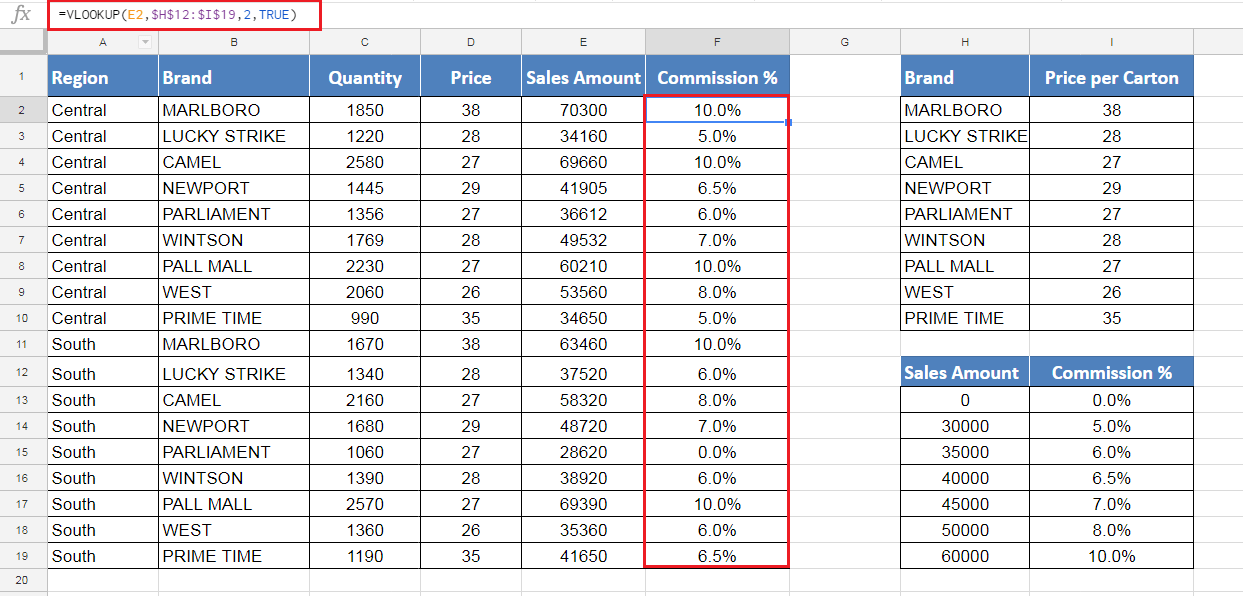Image resolution: width=1243 pixels, height=596 pixels.
Task: Select the sales amount cell 28620
Action: (583, 452)
